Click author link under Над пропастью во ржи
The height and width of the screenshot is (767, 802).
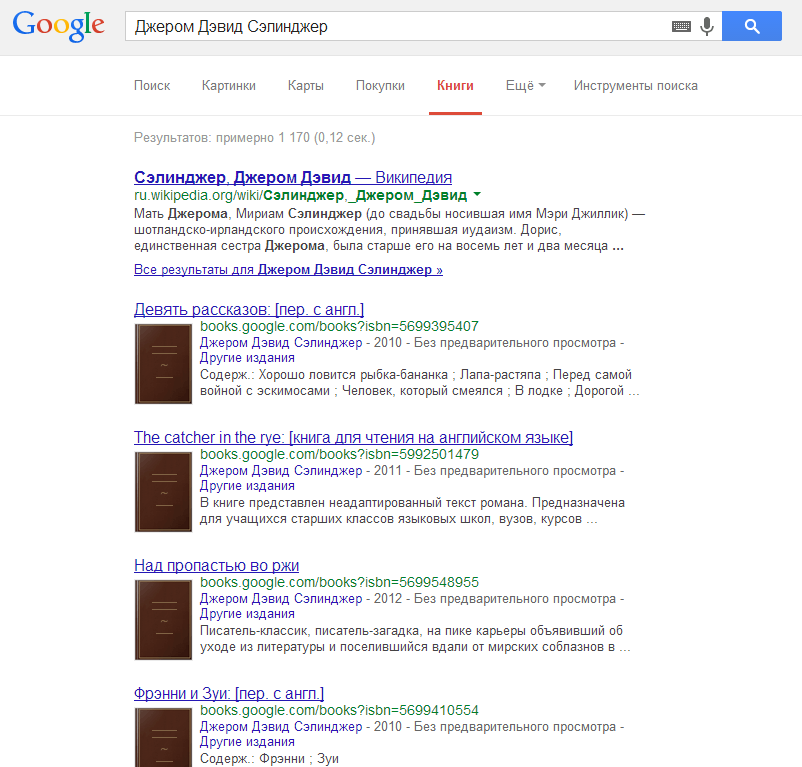(x=281, y=598)
